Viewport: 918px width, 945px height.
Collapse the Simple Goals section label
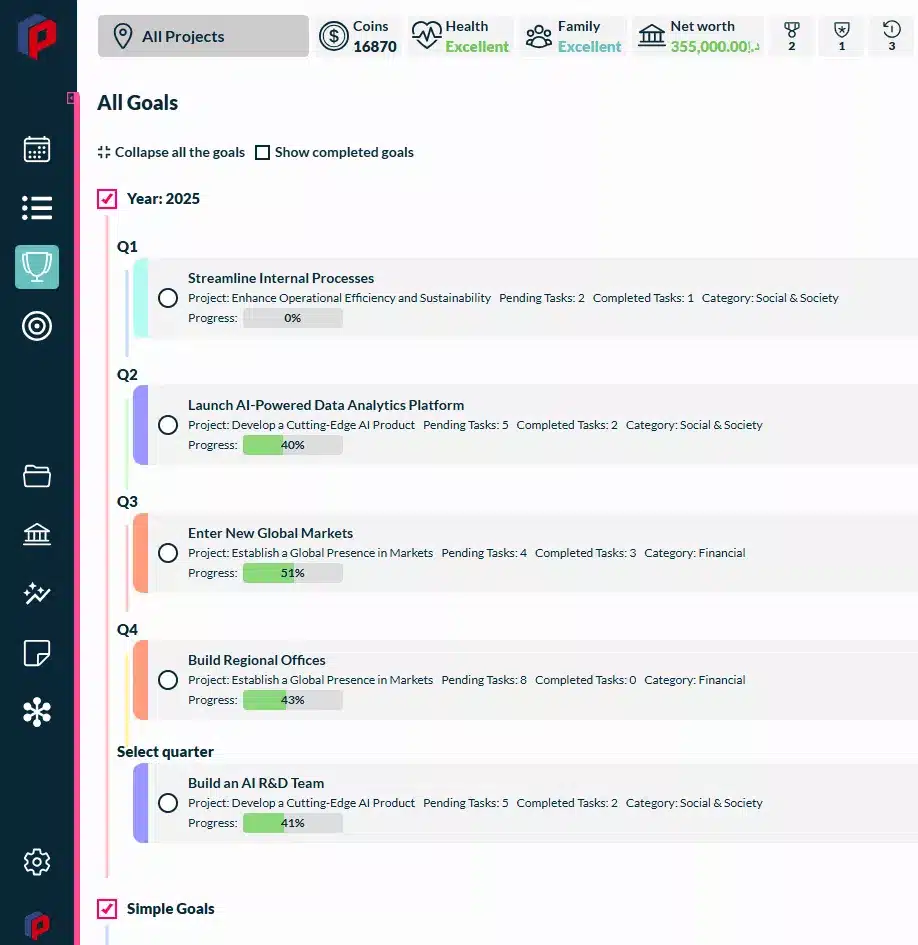pos(171,909)
